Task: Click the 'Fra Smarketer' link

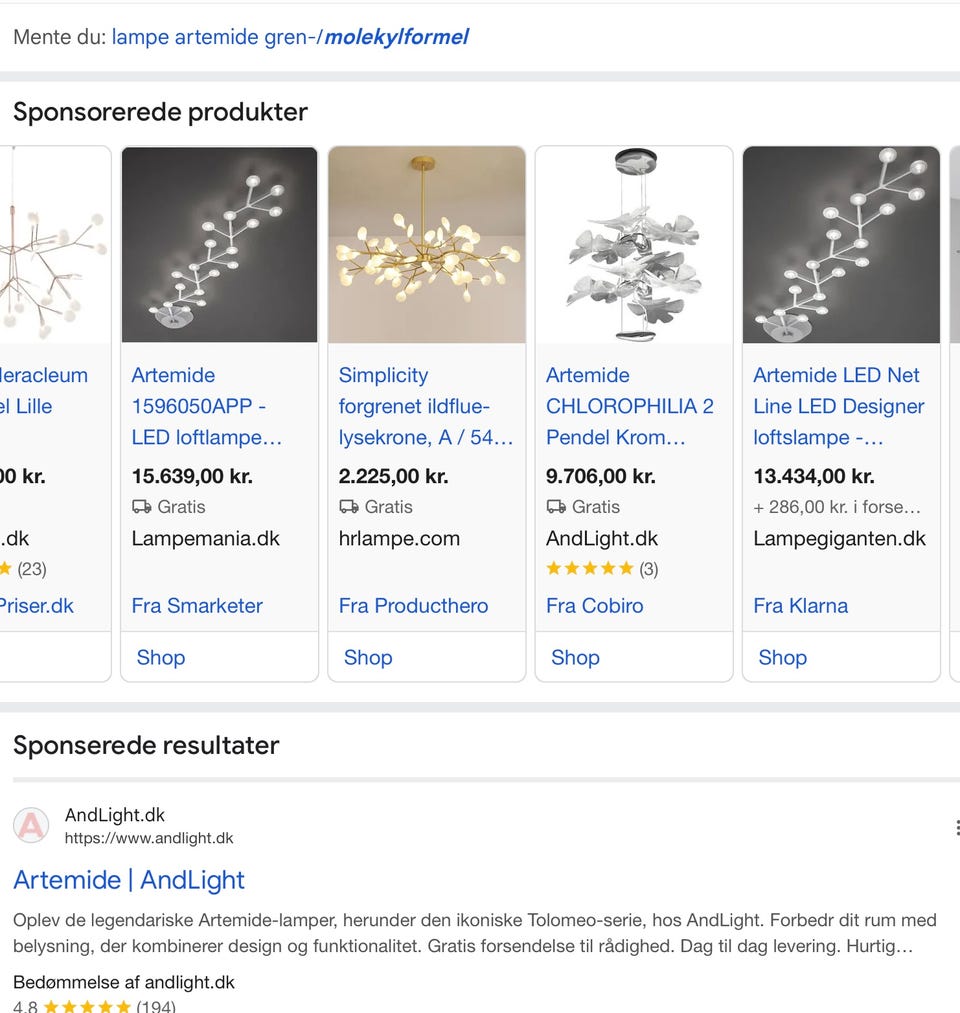Action: click(197, 605)
